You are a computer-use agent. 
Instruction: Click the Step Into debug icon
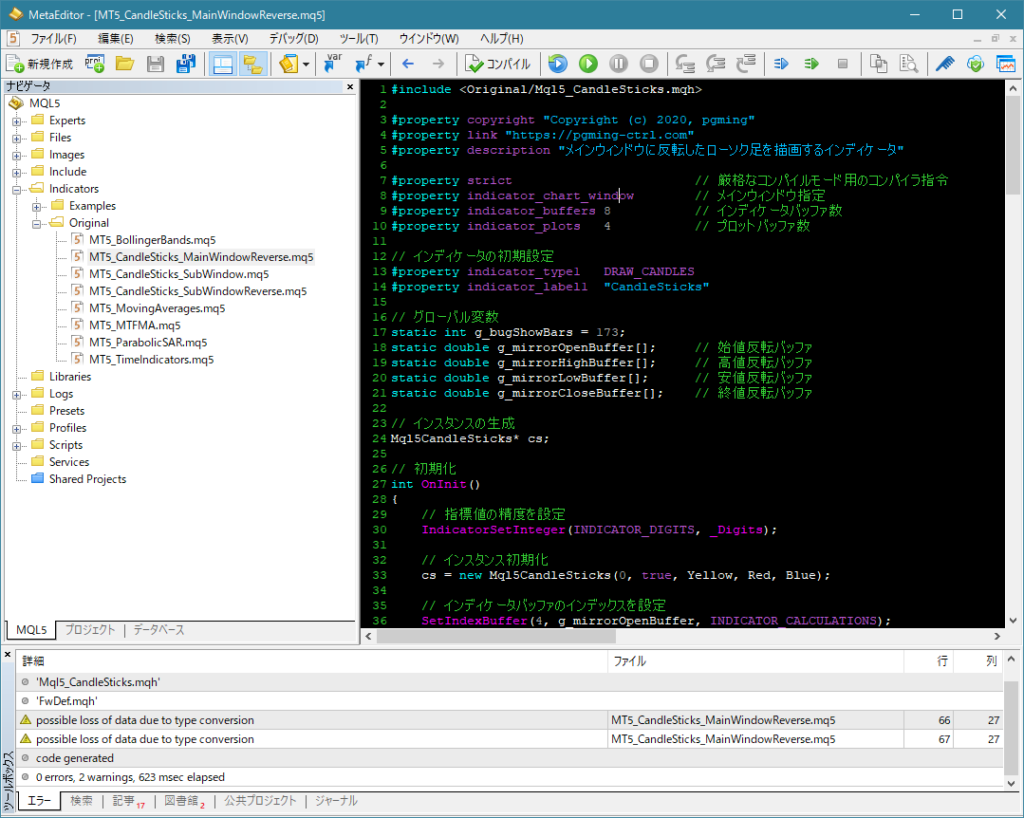tap(686, 63)
